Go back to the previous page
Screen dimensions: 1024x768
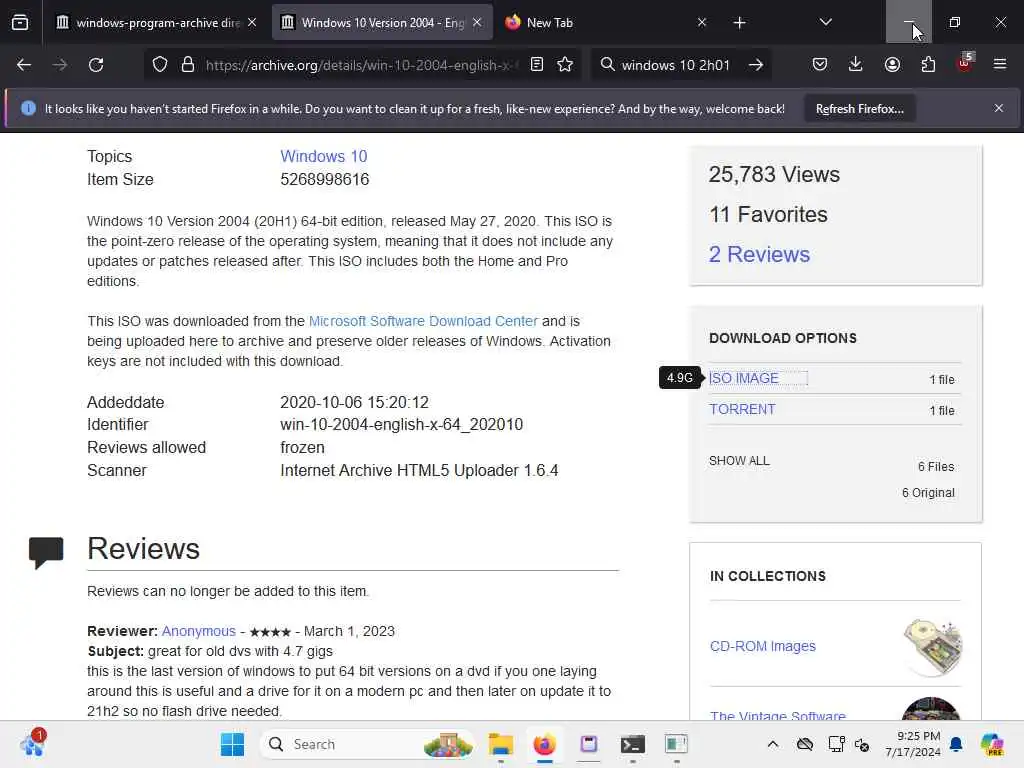(x=24, y=65)
